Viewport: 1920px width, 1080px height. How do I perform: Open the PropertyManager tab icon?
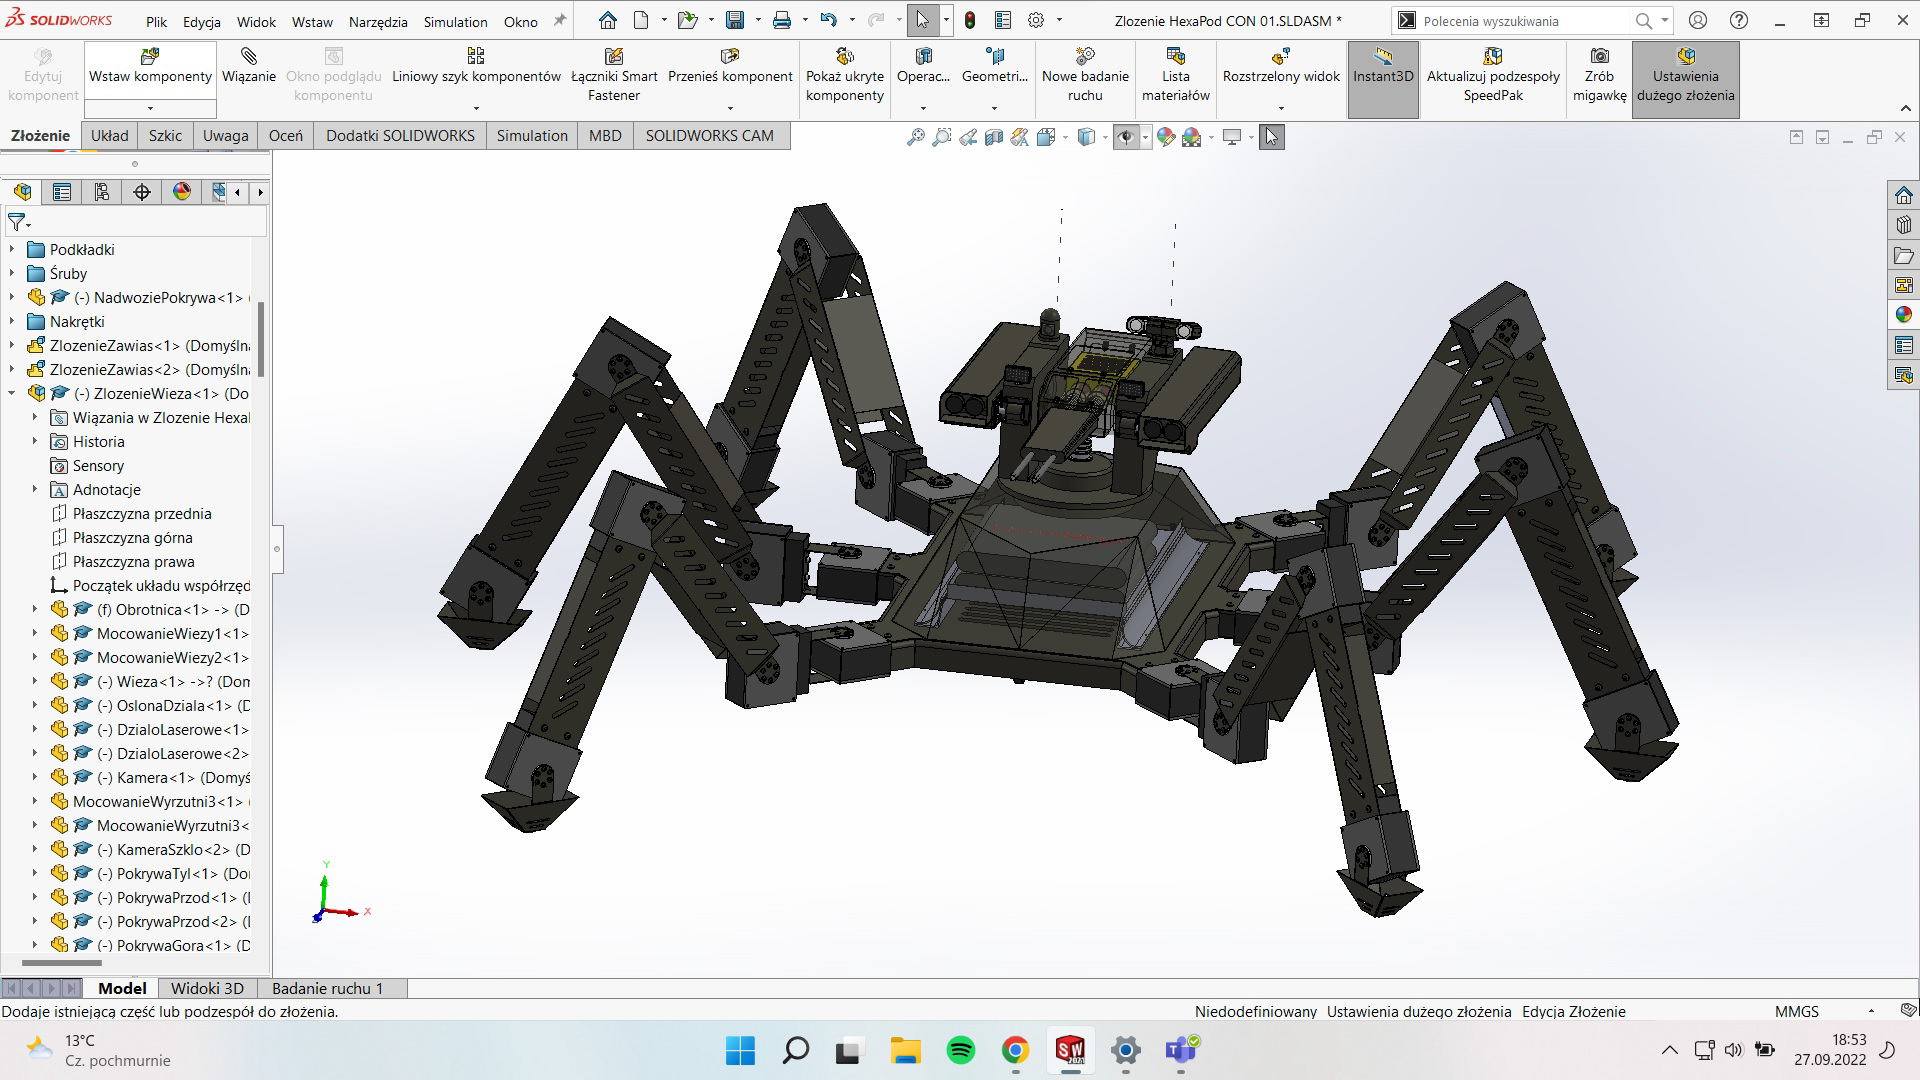point(62,192)
